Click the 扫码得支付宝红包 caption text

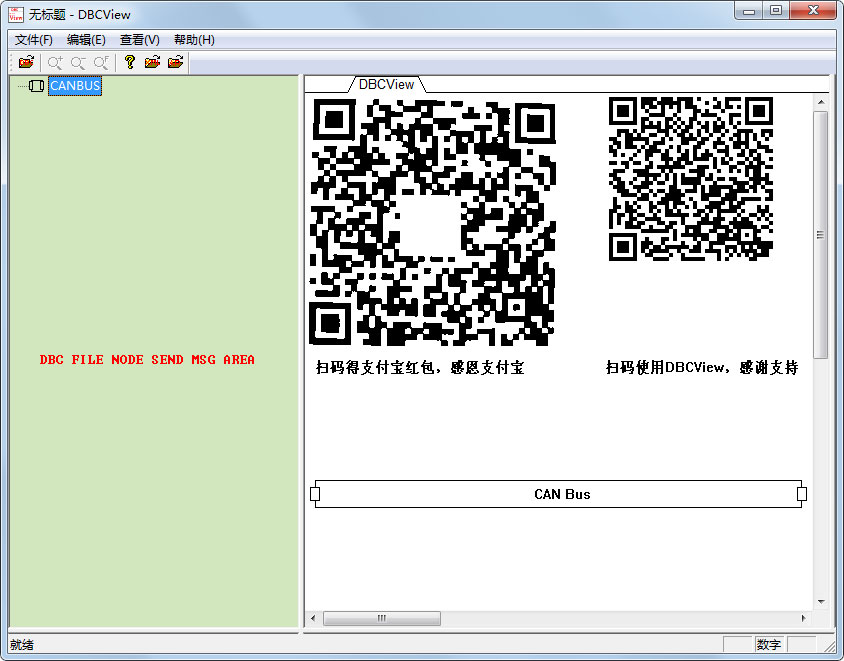click(420, 368)
